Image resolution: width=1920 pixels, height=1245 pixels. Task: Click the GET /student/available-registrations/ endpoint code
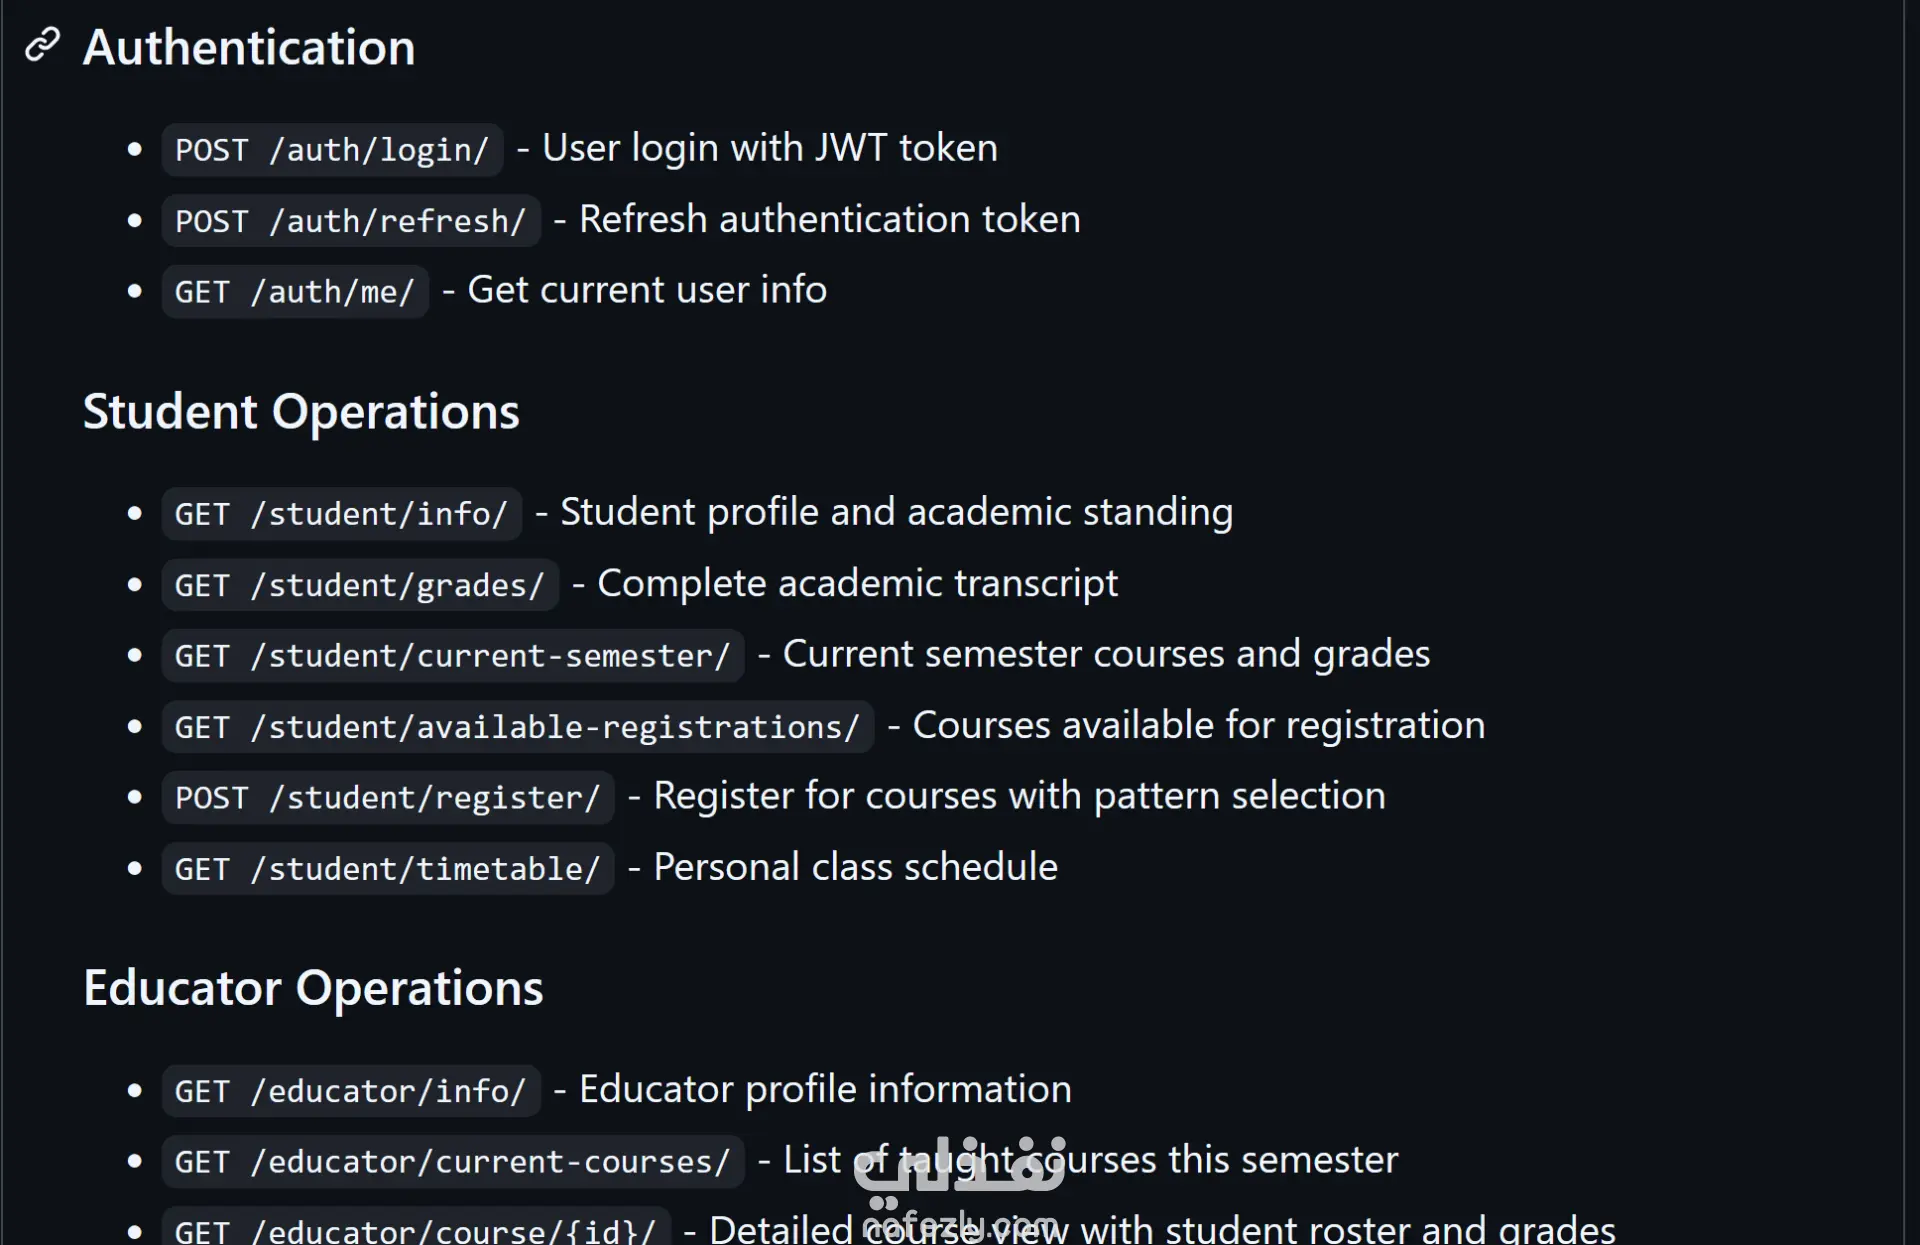517,727
